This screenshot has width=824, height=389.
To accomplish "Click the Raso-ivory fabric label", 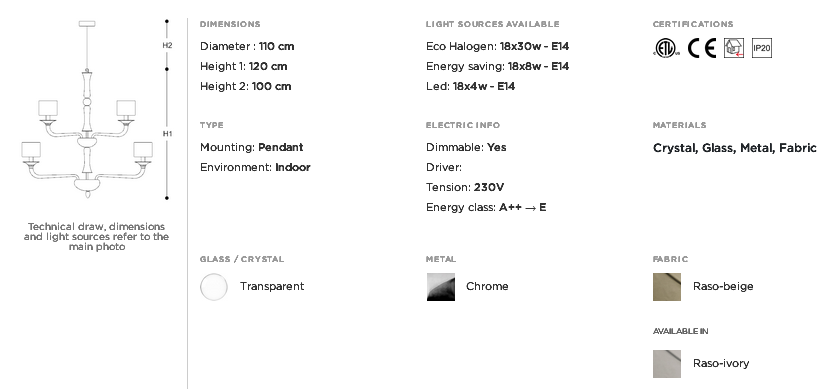I will (721, 363).
